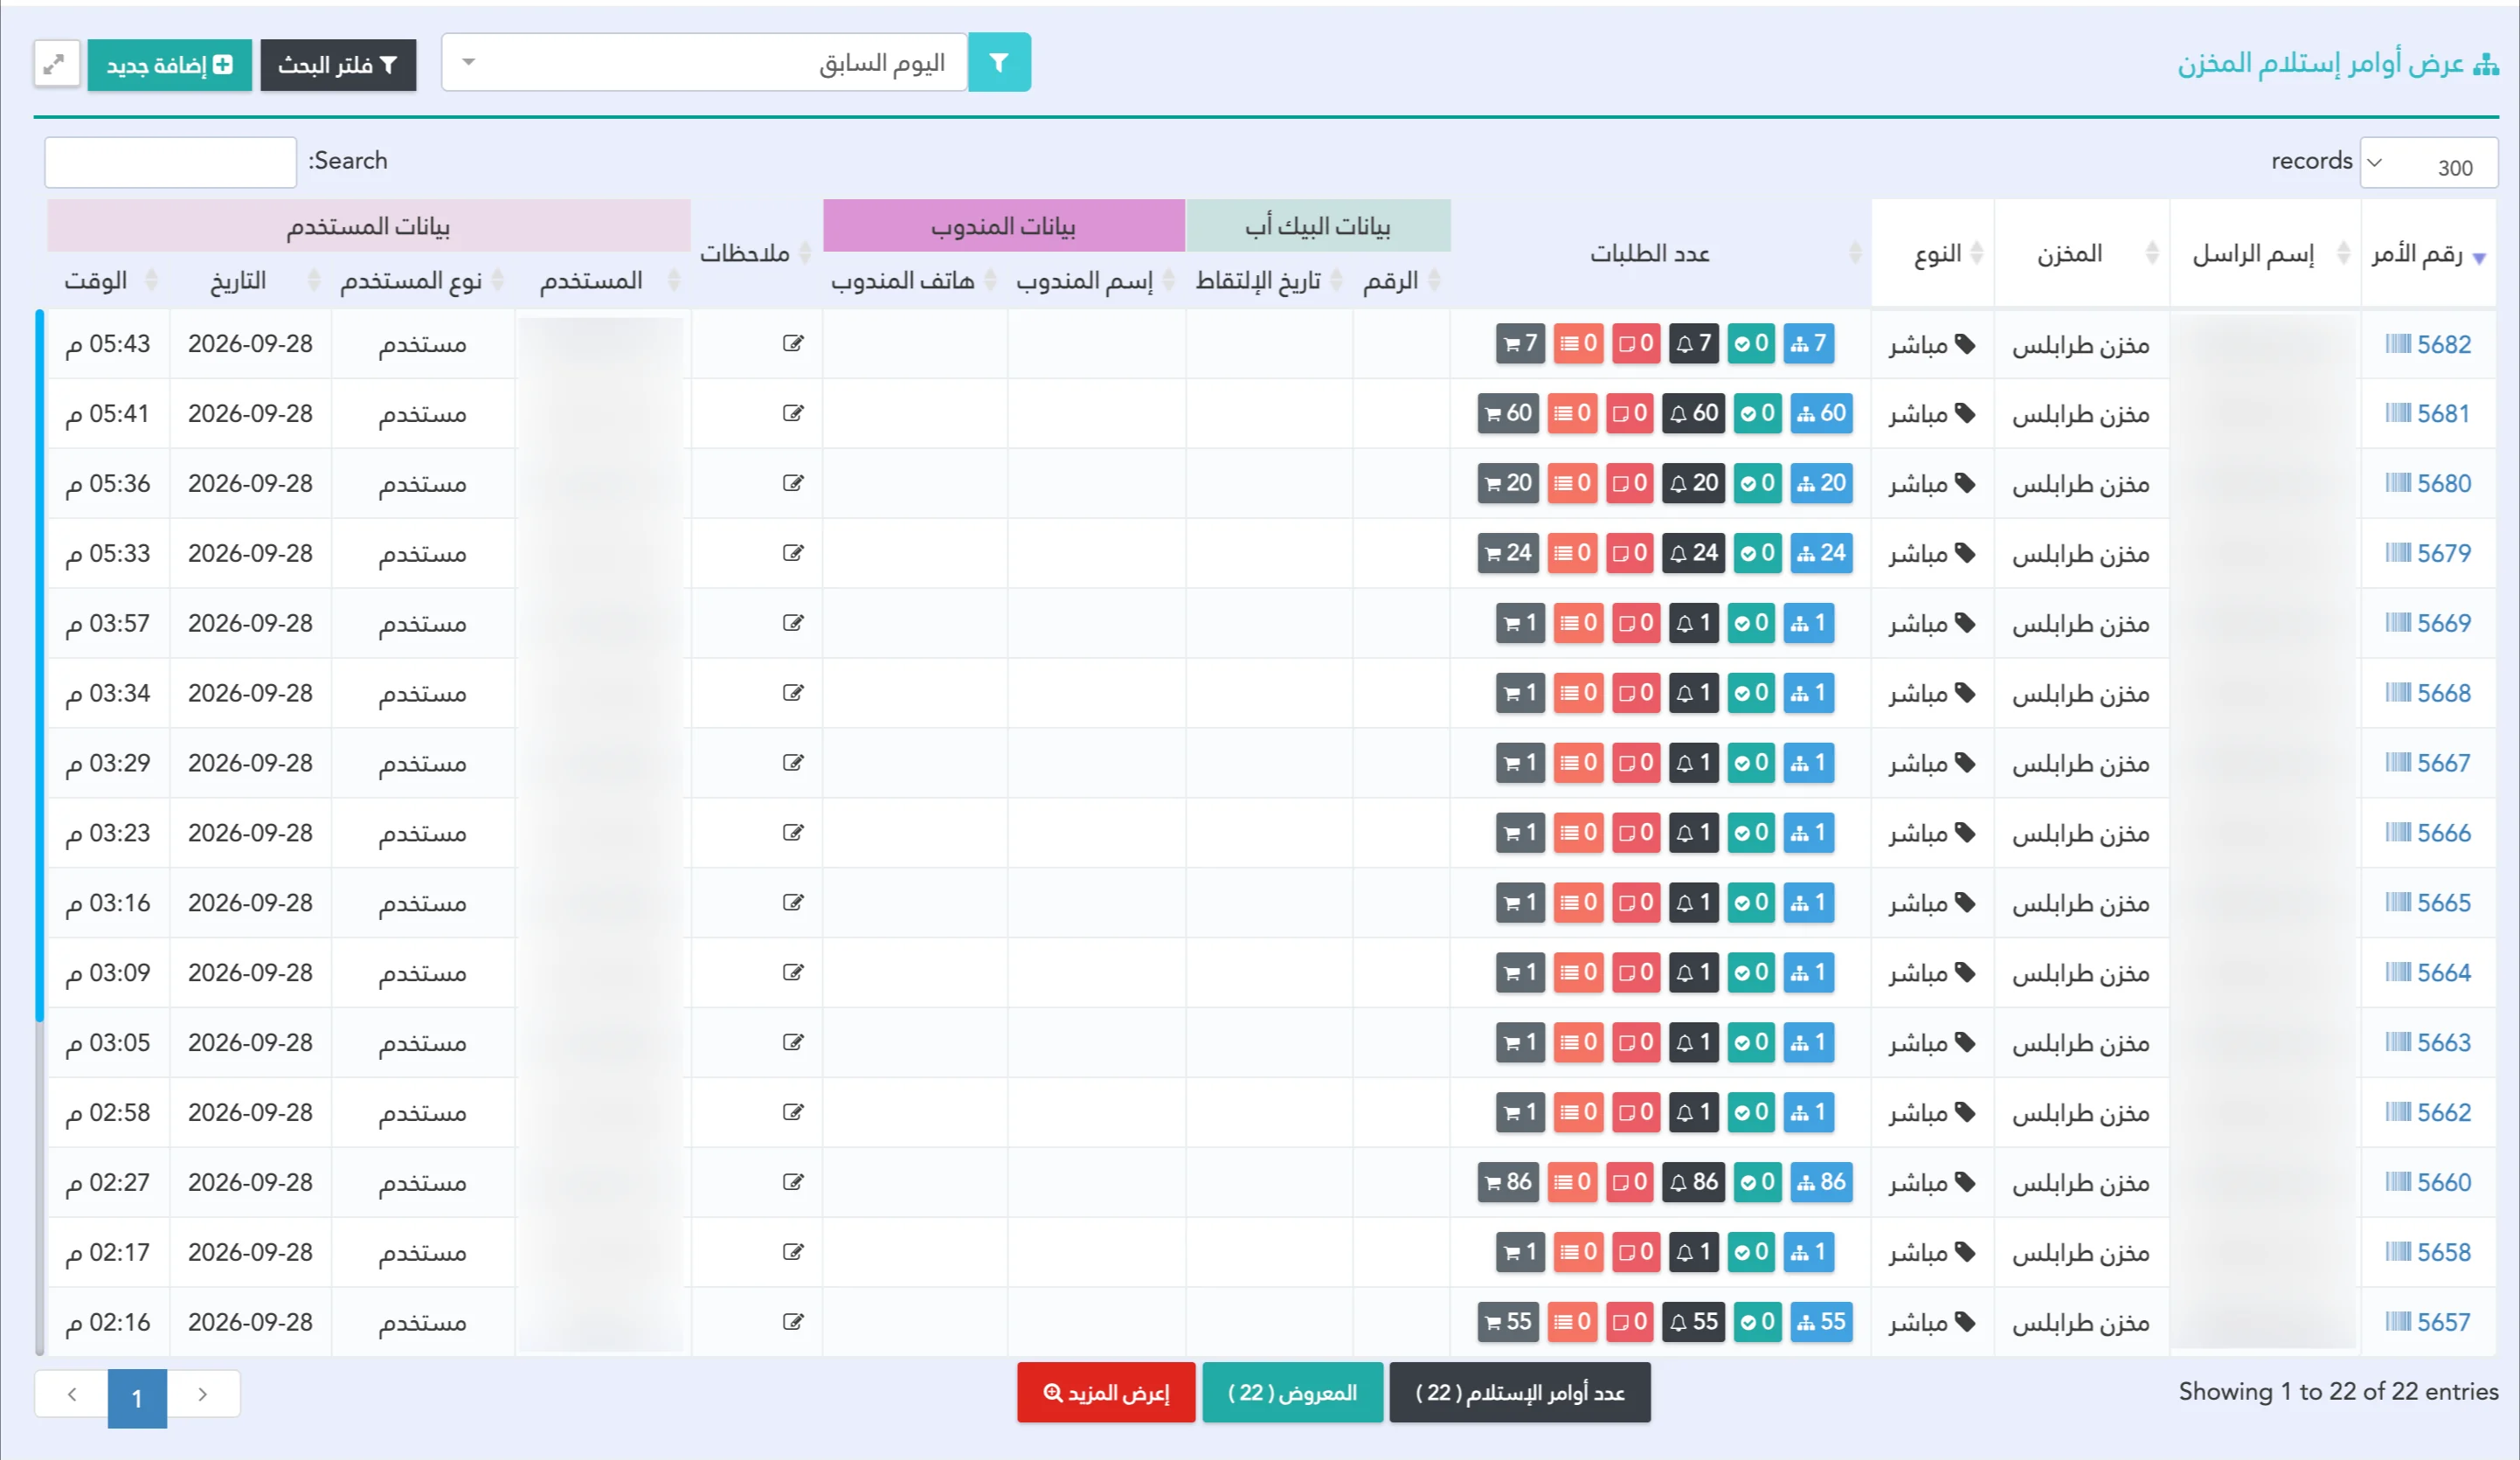The height and width of the screenshot is (1460, 2520).
Task: Click the إعرض المزيد show more button
Action: click(1106, 1393)
